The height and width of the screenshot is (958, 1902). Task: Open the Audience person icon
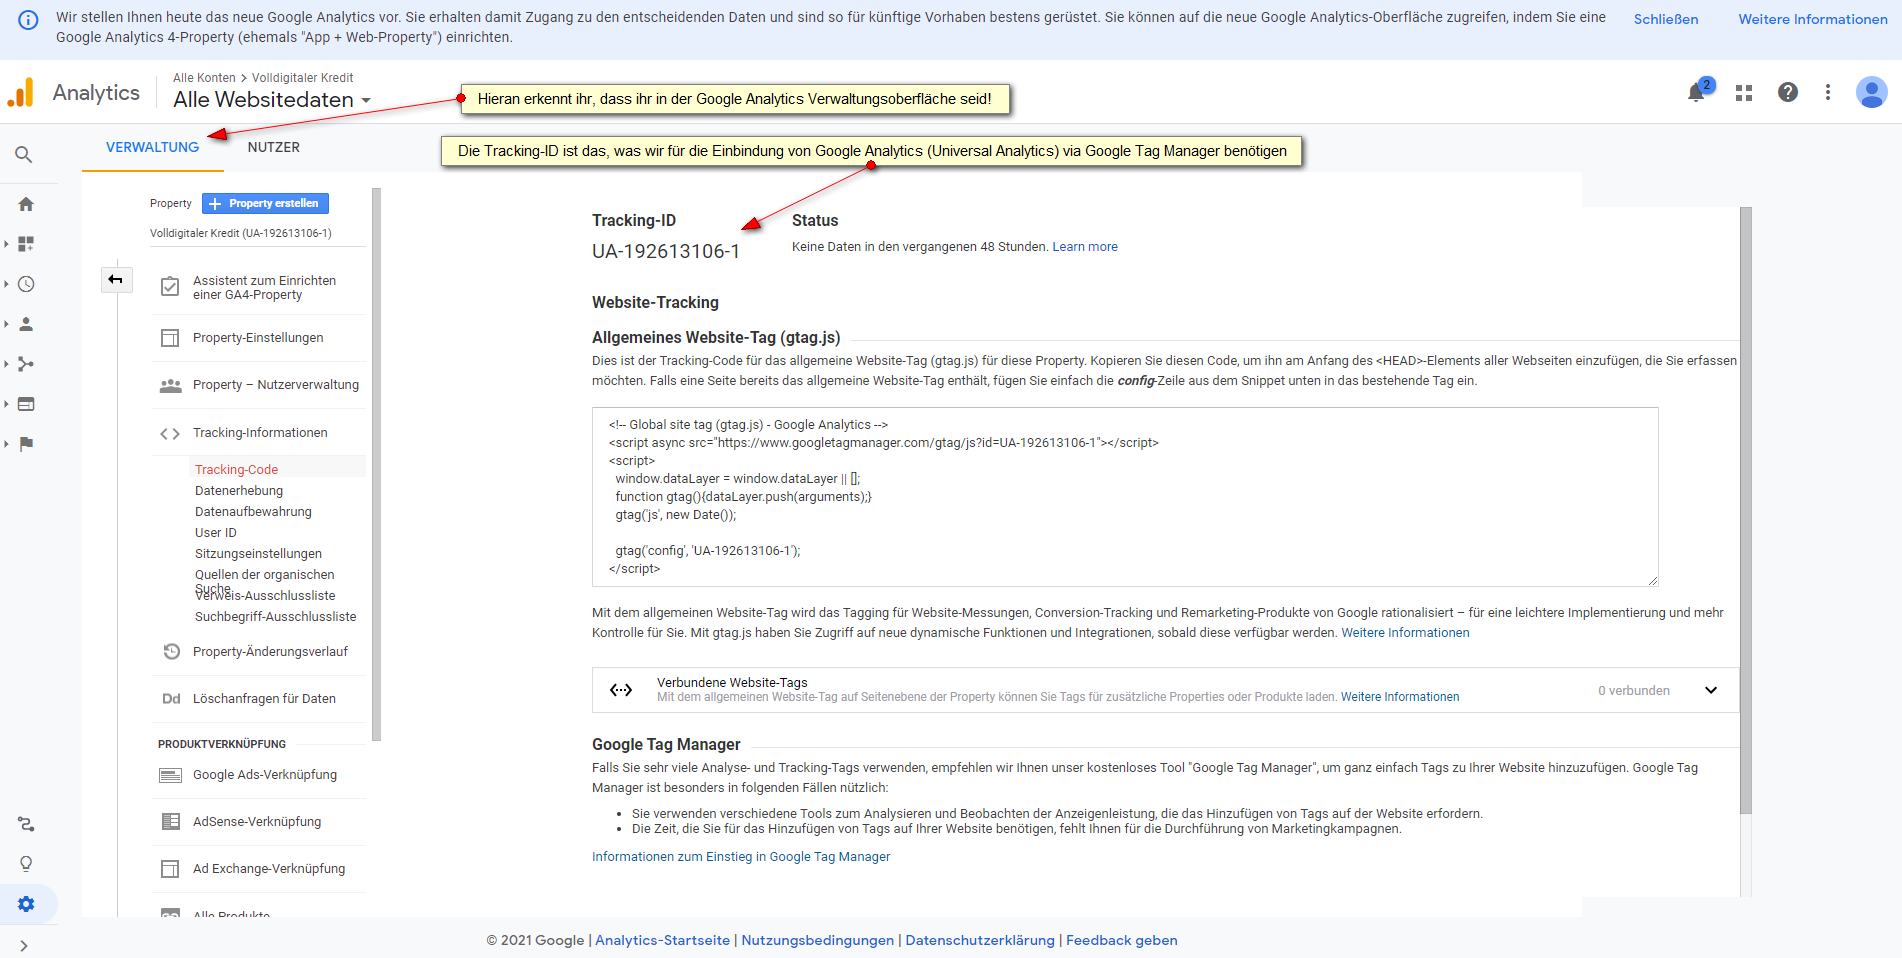pos(26,324)
